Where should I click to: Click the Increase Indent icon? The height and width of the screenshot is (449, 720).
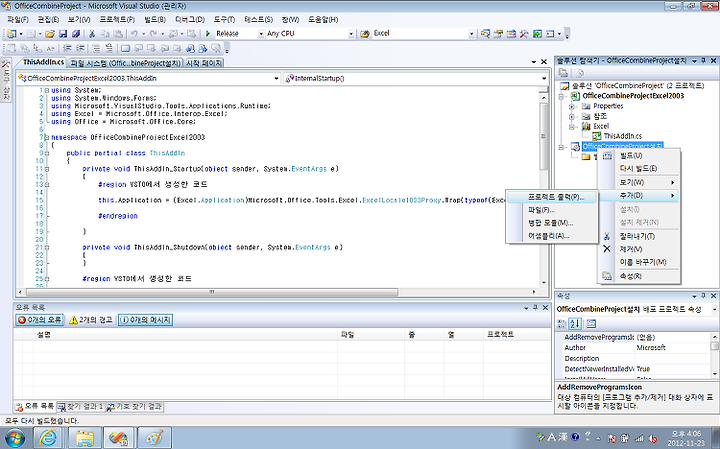click(80, 48)
